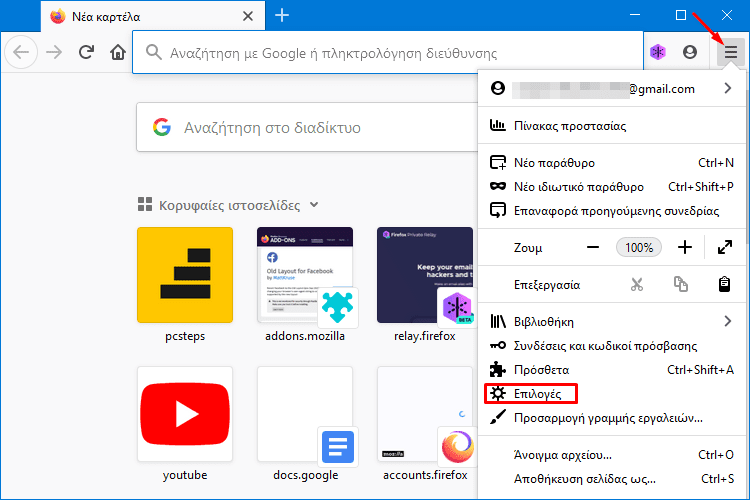
Task: Open Συνδέσεις και κωδικοί πρόσβασης
Action: click(x=612, y=345)
